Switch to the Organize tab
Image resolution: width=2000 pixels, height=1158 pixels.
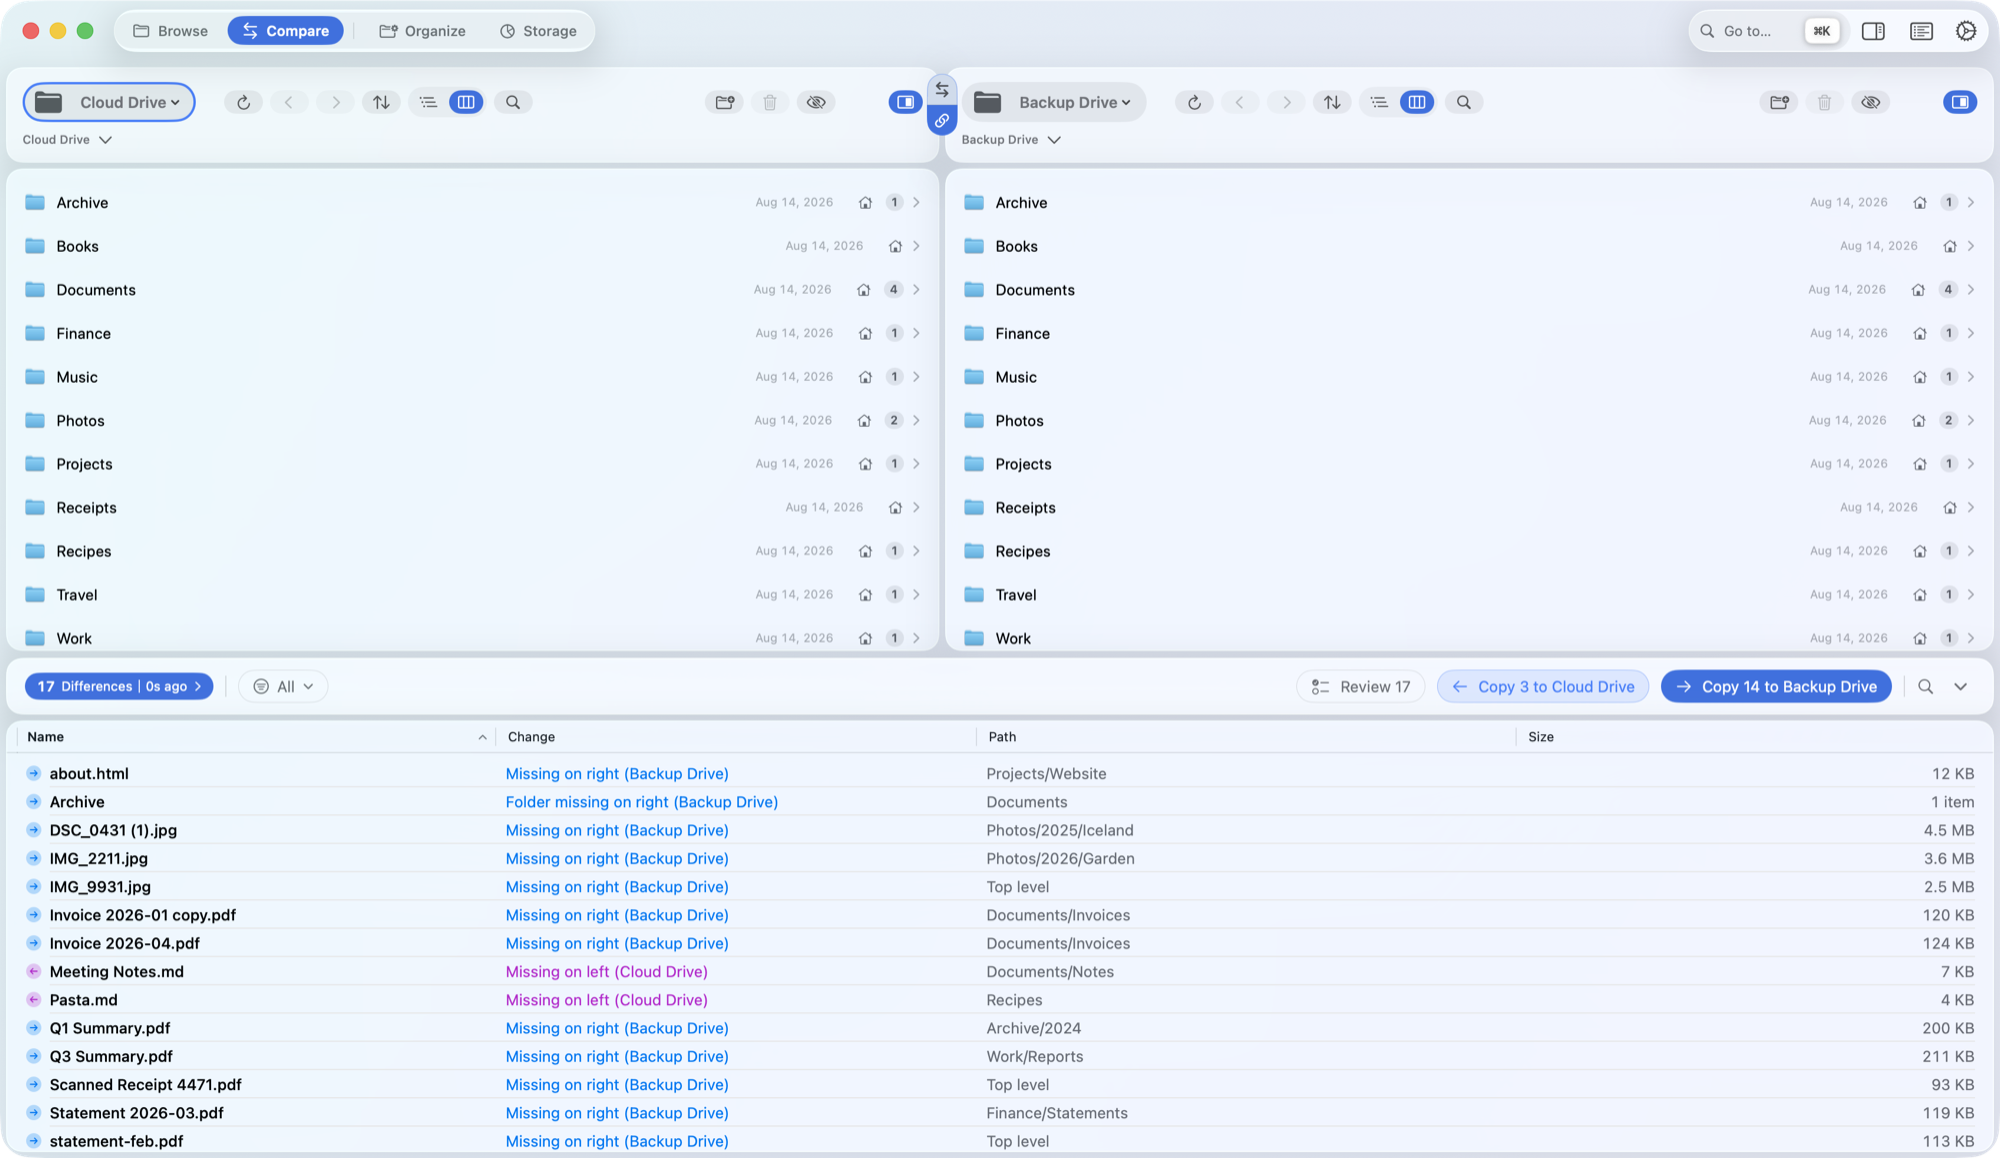coord(423,31)
